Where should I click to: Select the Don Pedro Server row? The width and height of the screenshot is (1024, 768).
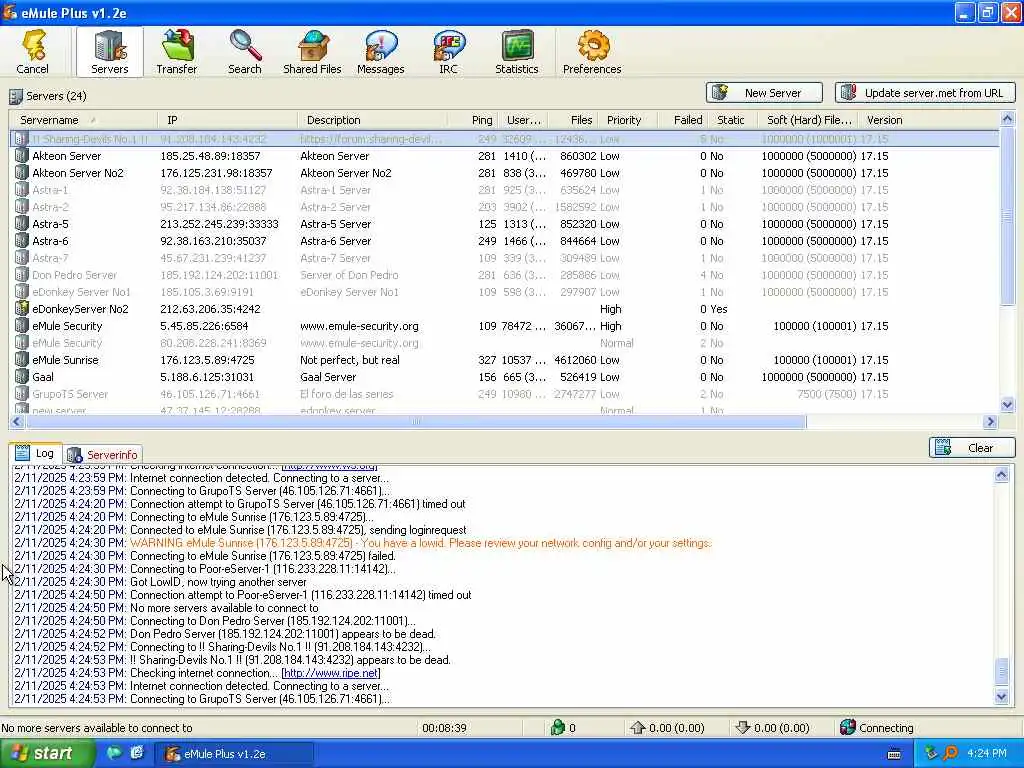coord(504,275)
